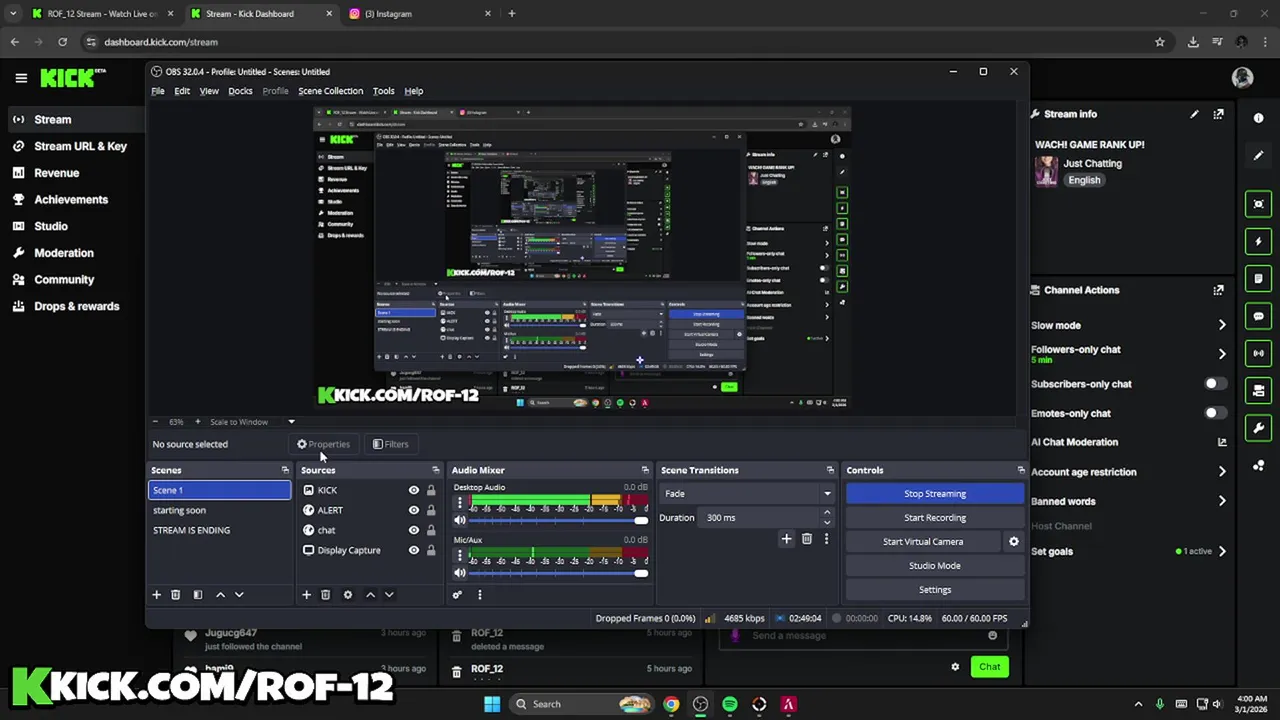Edit Stream info with pencil icon
Viewport: 1280px width, 720px height.
pyautogui.click(x=1194, y=114)
